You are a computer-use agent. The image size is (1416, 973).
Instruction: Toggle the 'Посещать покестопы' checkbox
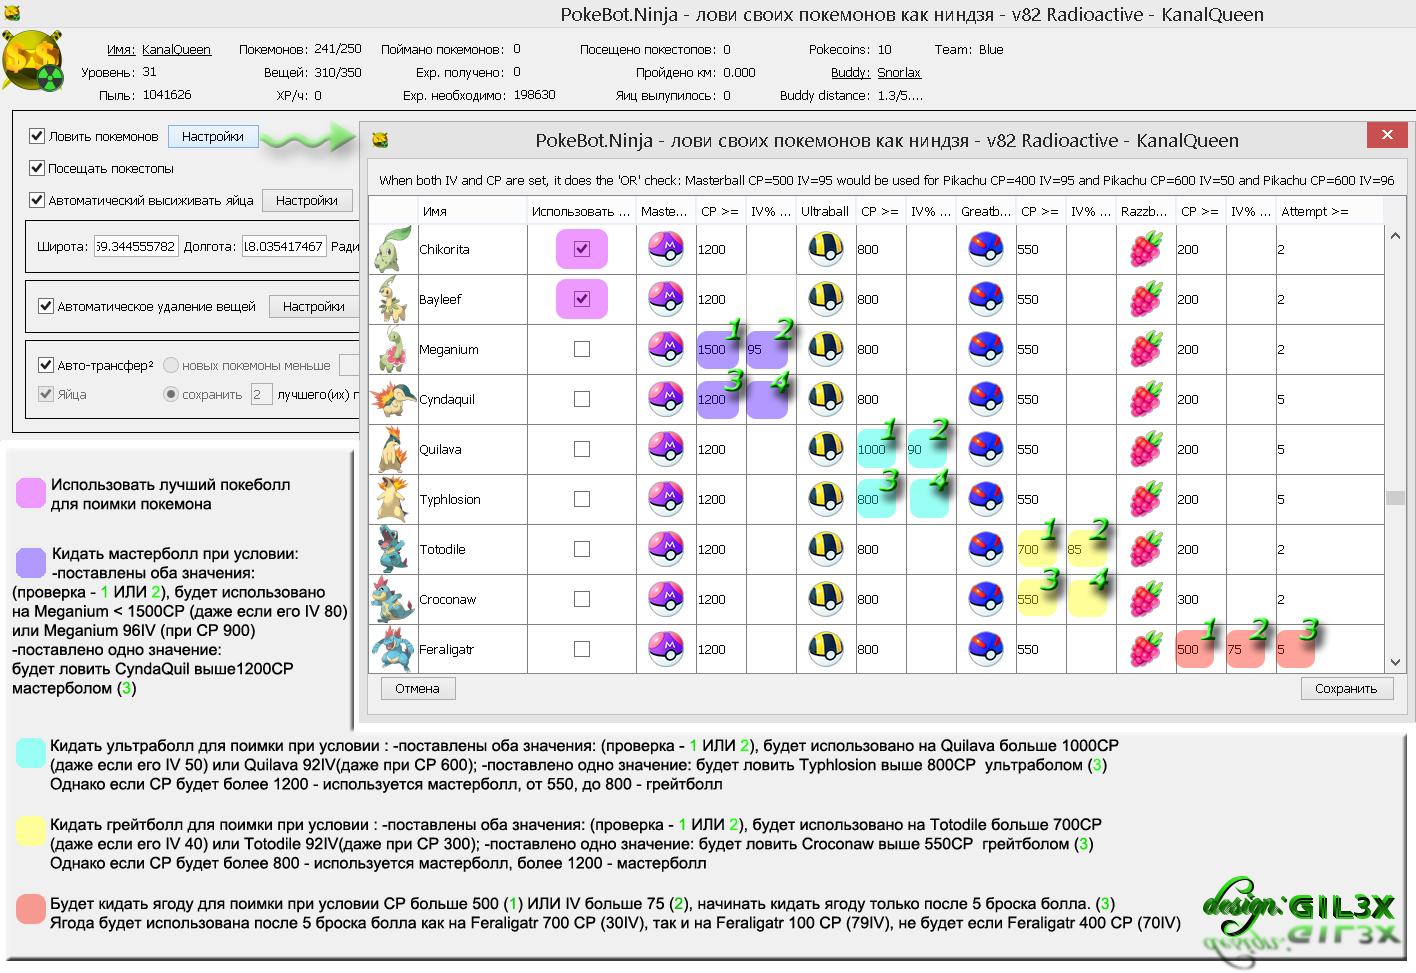[x=37, y=168]
